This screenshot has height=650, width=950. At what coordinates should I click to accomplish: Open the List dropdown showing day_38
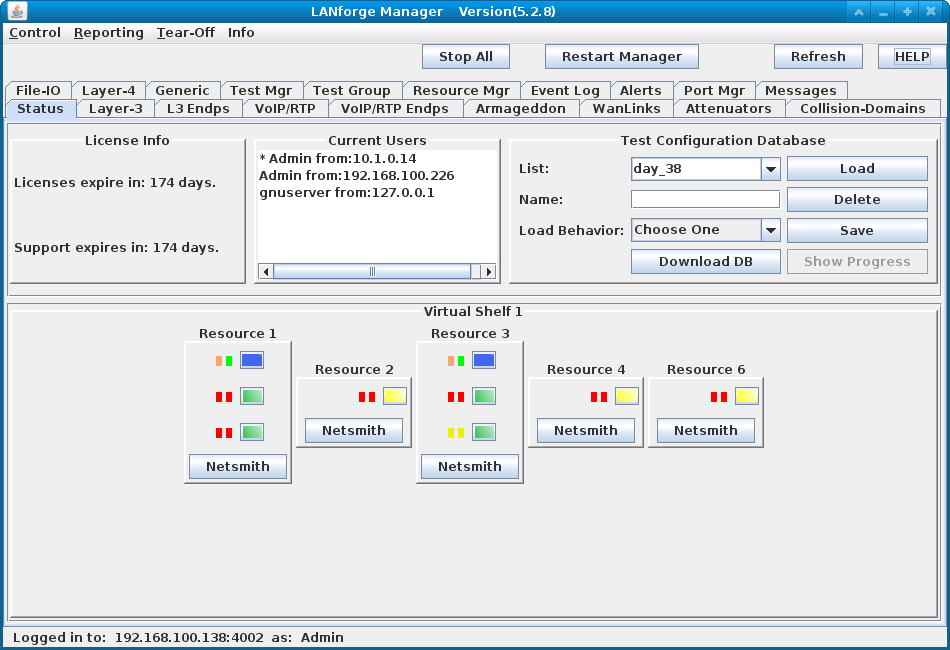tap(705, 169)
